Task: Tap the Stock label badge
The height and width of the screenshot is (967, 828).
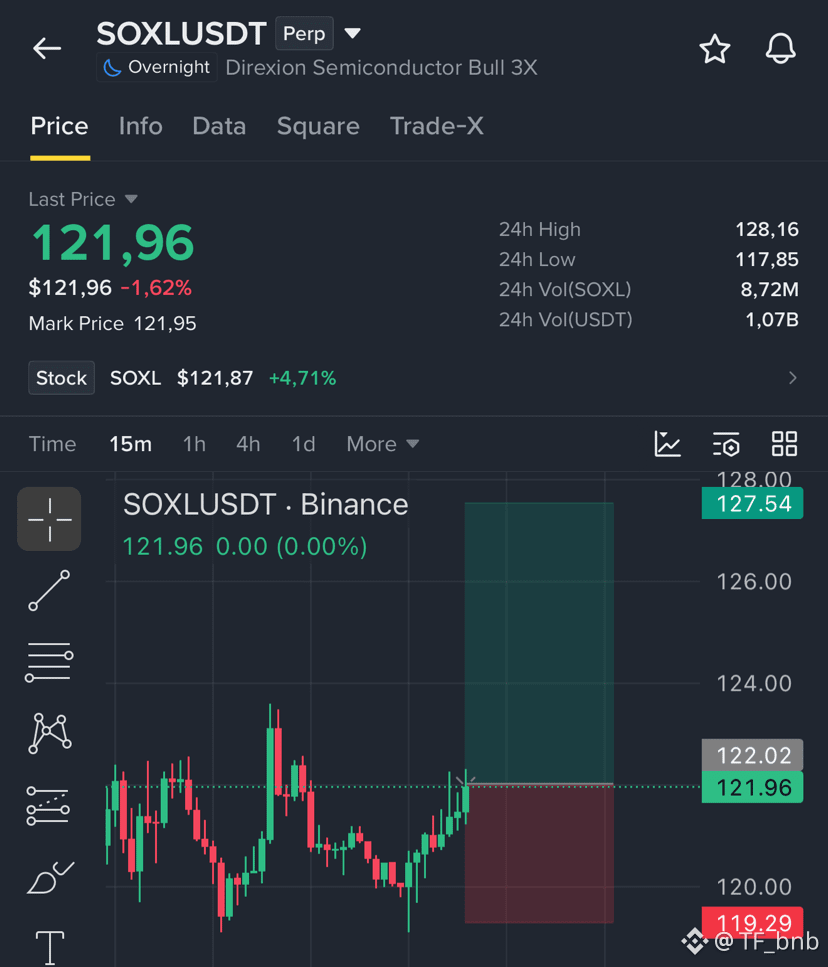Action: (61, 377)
